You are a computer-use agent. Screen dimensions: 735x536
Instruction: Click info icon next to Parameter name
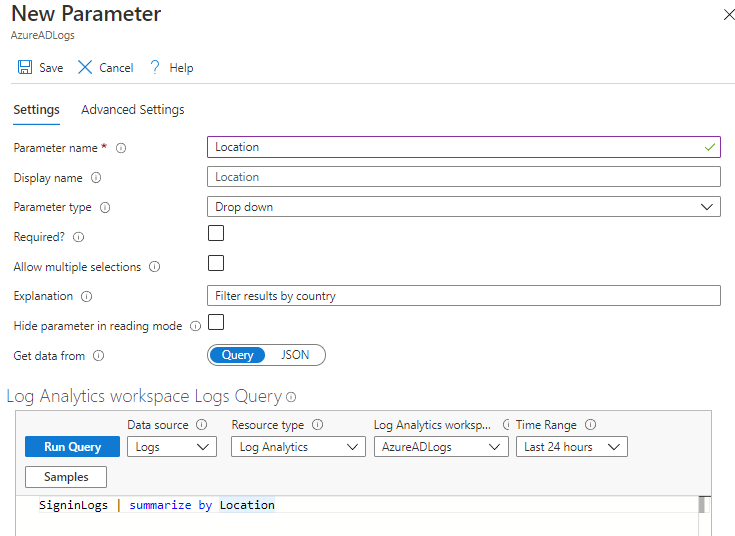121,148
